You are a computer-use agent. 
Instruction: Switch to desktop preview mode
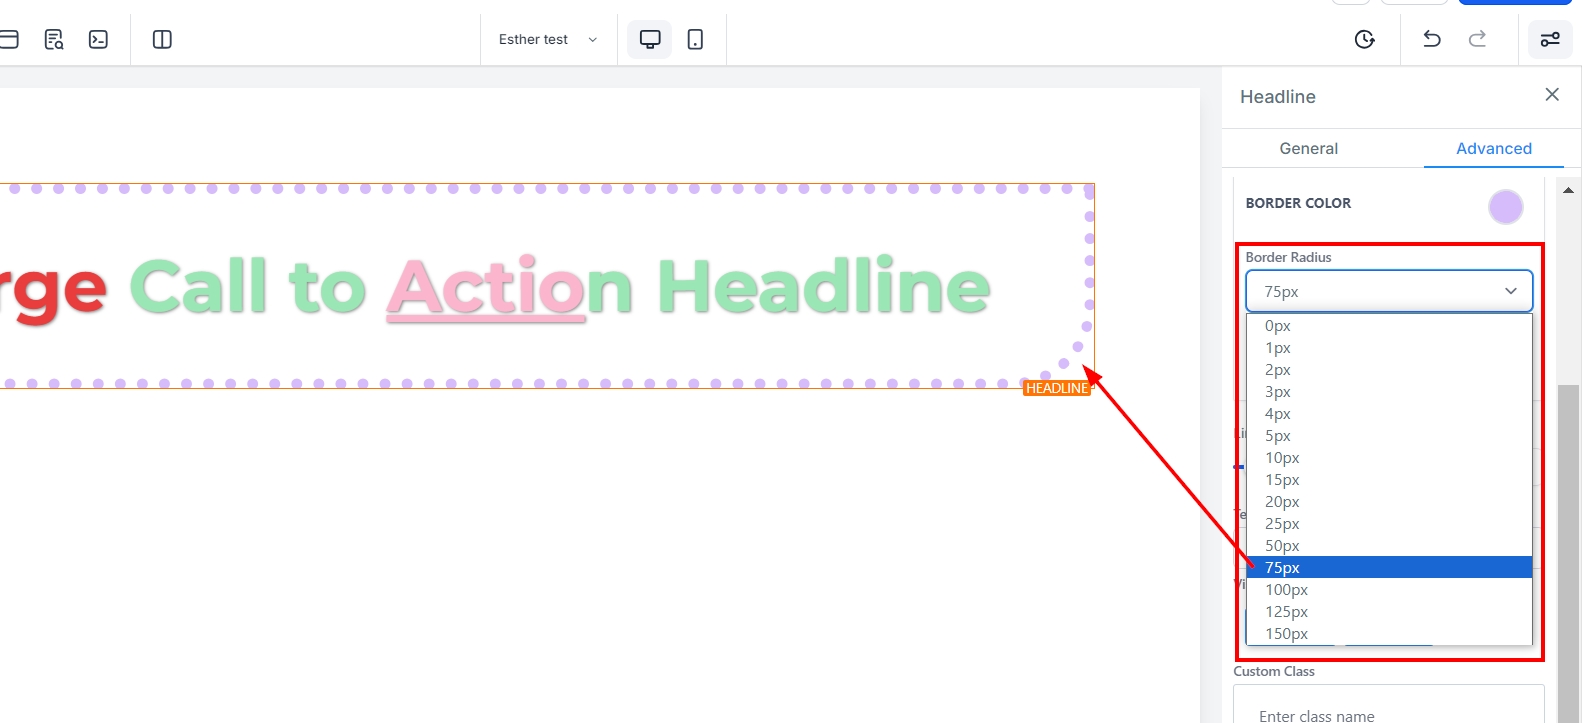(650, 39)
